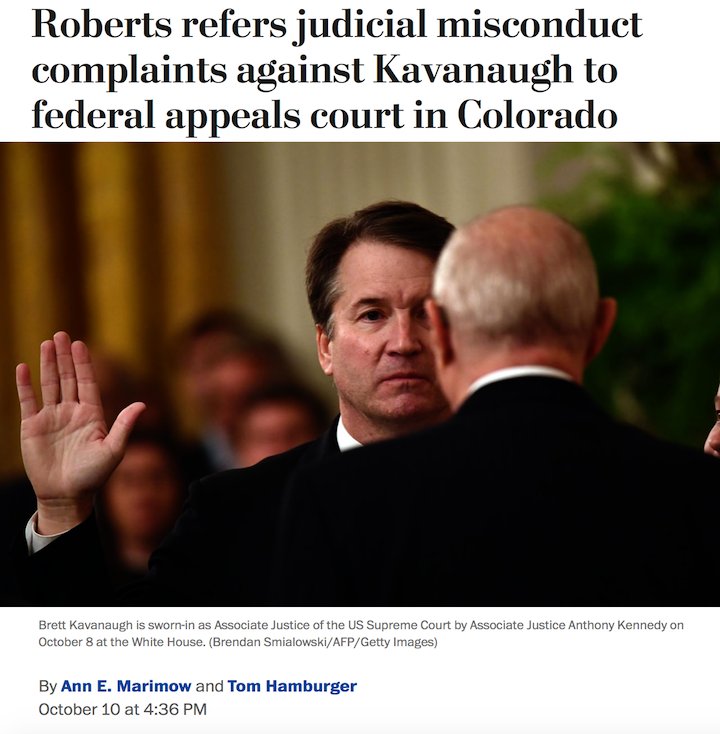This screenshot has width=720, height=734.
Task: Click the article headline about Roberts
Action: pyautogui.click(x=337, y=69)
